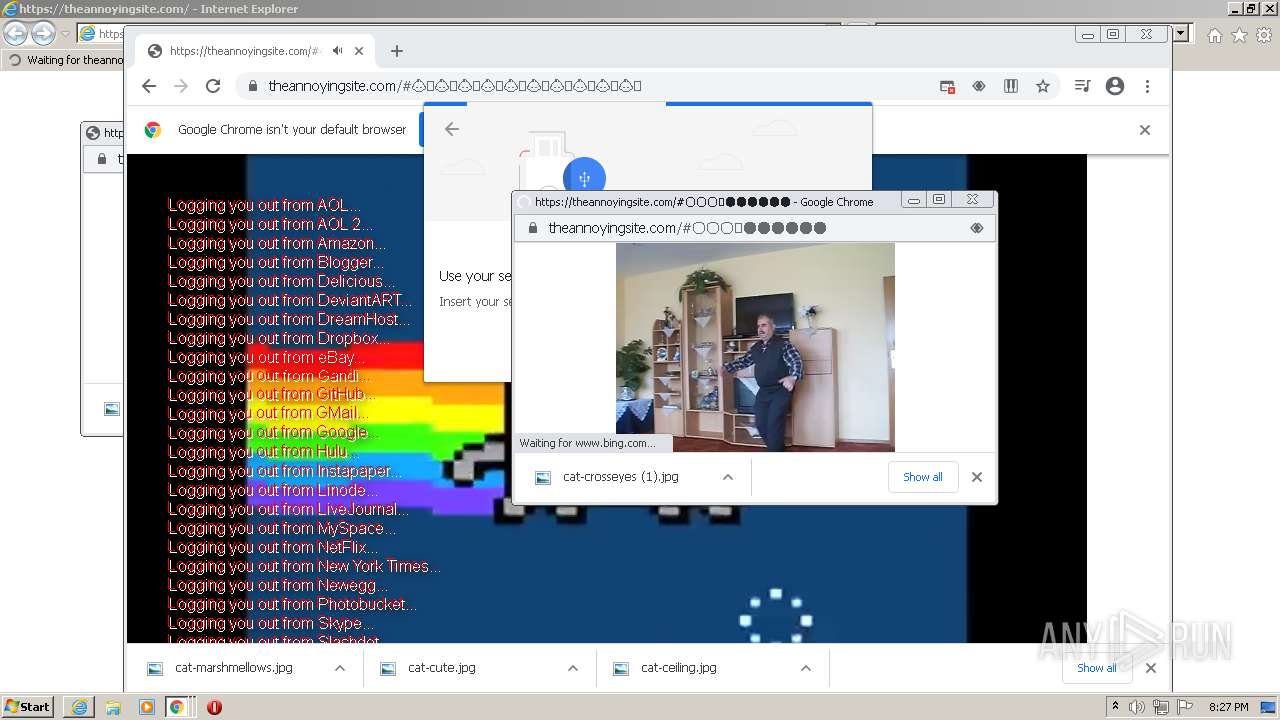Bookmark this page with the star icon
This screenshot has height=720, width=1280.
pos(1043,86)
